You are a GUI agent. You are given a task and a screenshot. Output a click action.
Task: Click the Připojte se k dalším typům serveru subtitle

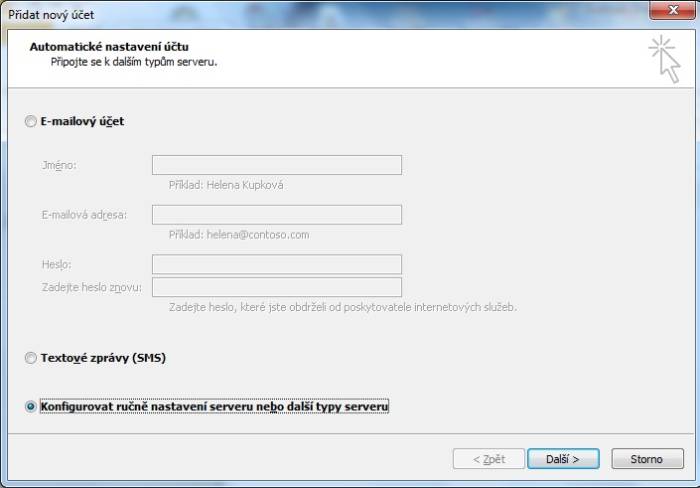click(134, 61)
